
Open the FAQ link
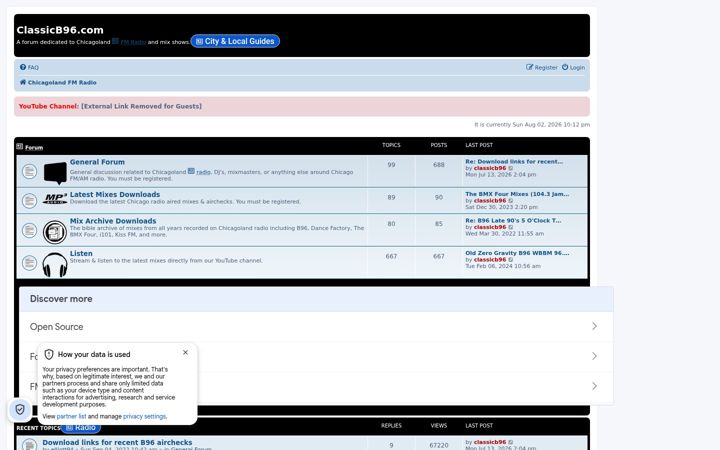33,68
